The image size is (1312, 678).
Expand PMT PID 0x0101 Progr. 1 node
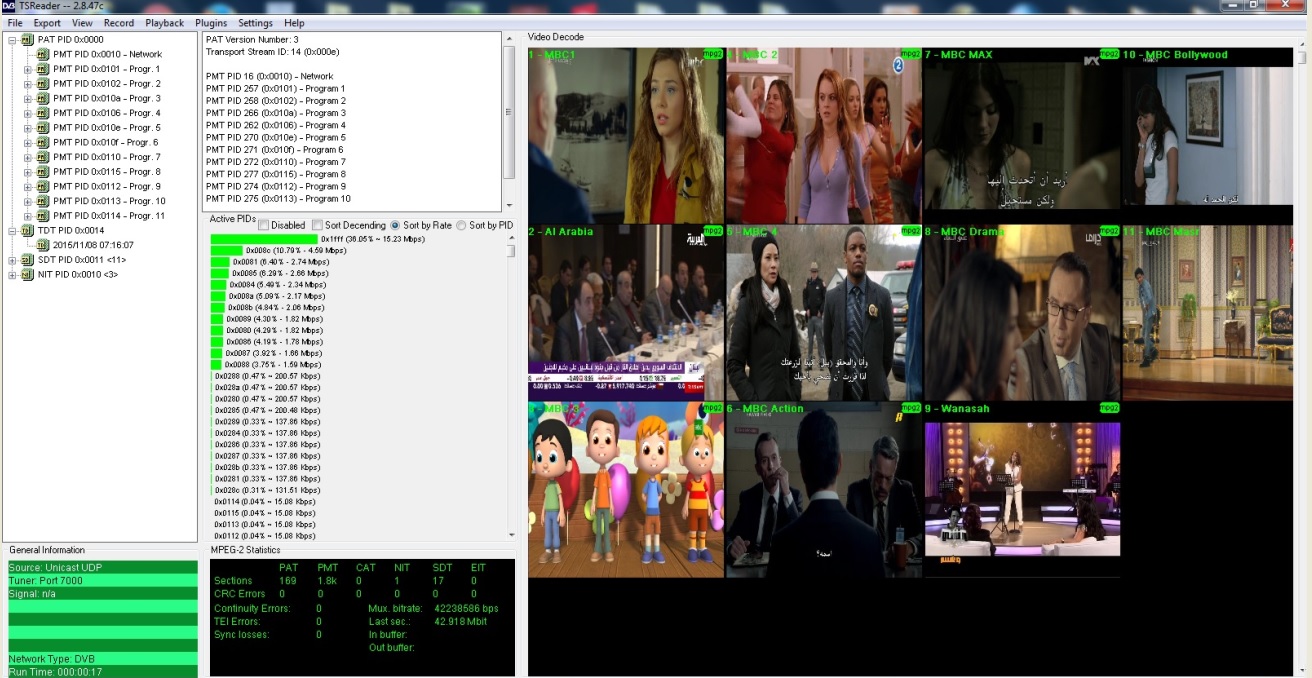pos(28,69)
